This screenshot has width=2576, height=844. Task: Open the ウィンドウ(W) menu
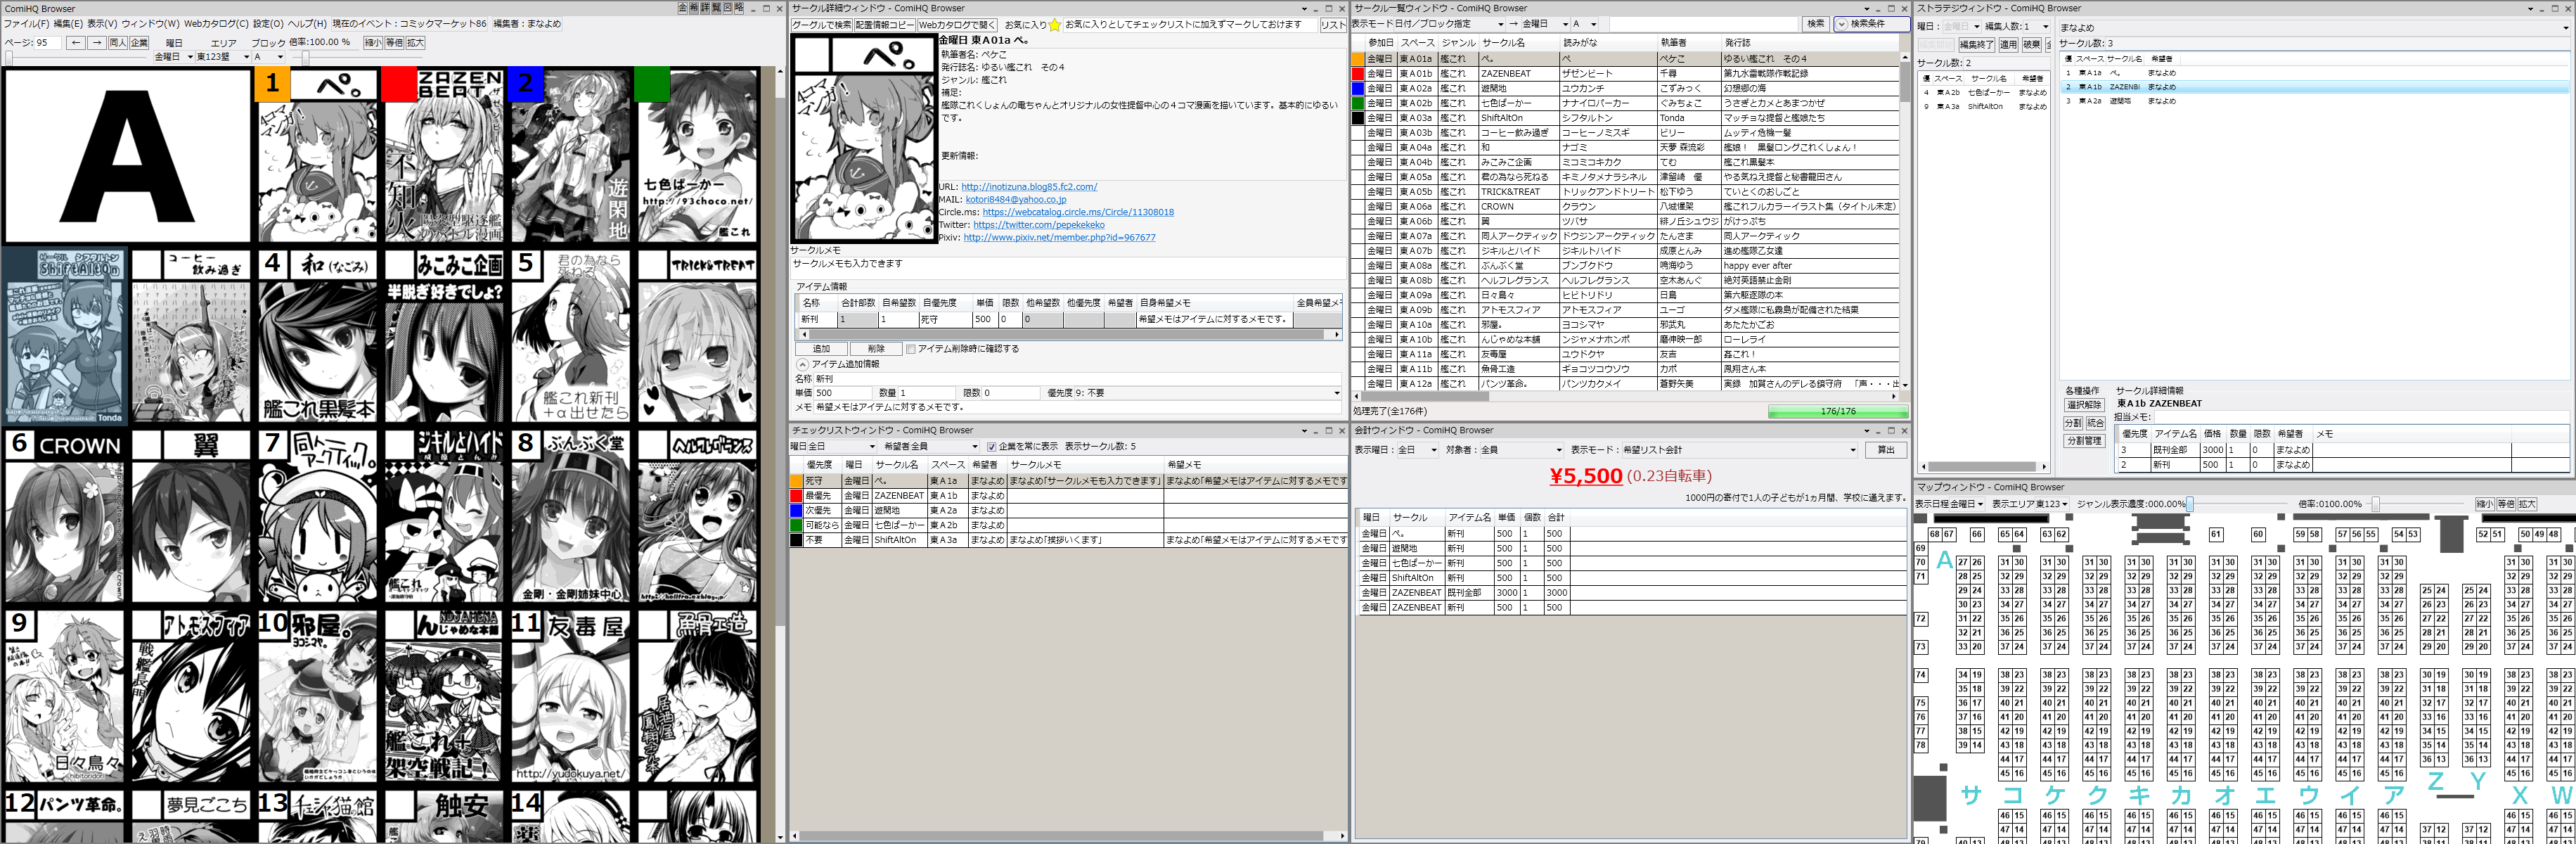tap(151, 24)
